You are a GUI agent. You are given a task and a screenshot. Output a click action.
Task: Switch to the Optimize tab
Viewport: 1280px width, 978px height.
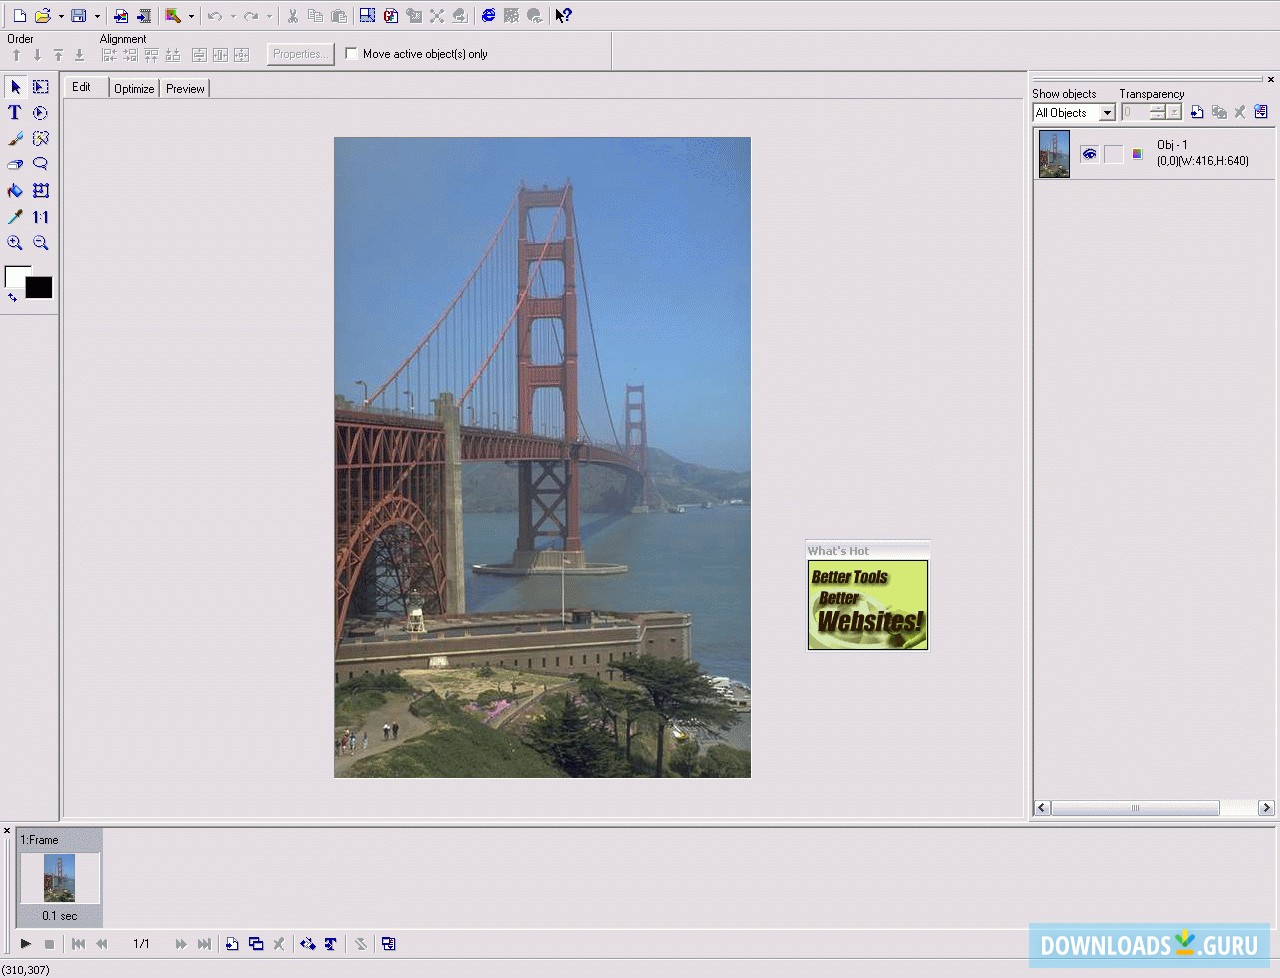coord(134,89)
